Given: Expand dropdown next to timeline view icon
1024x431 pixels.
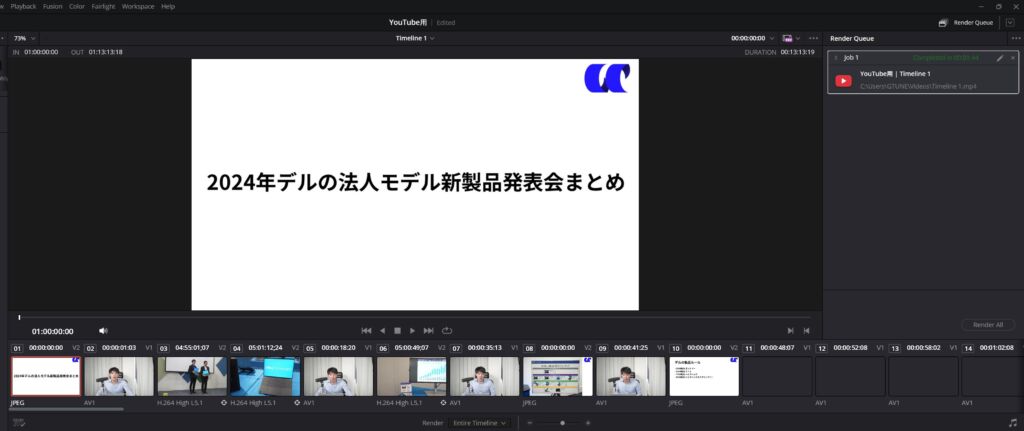Looking at the screenshot, I should 798,39.
